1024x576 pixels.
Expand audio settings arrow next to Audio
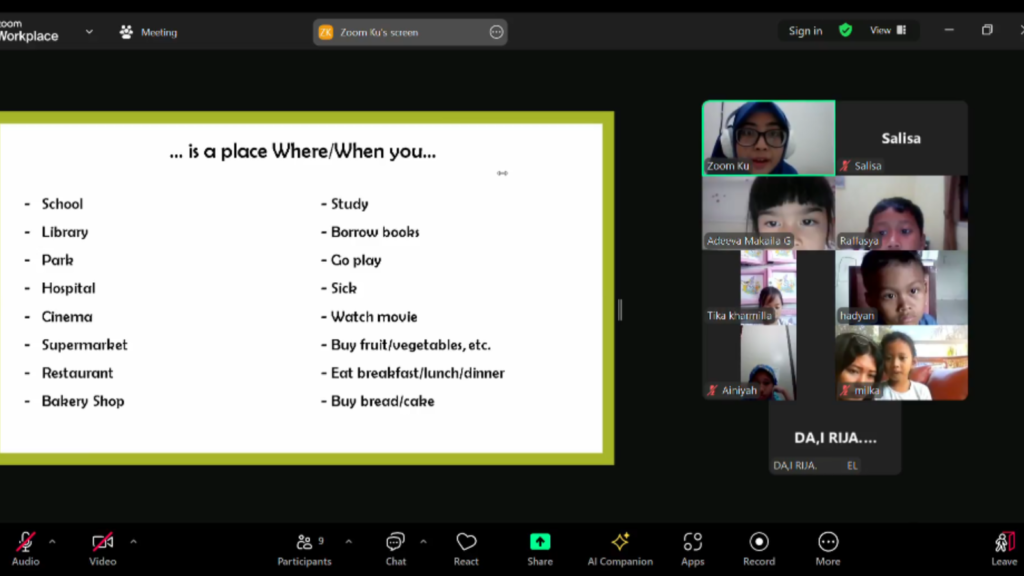[x=52, y=542]
